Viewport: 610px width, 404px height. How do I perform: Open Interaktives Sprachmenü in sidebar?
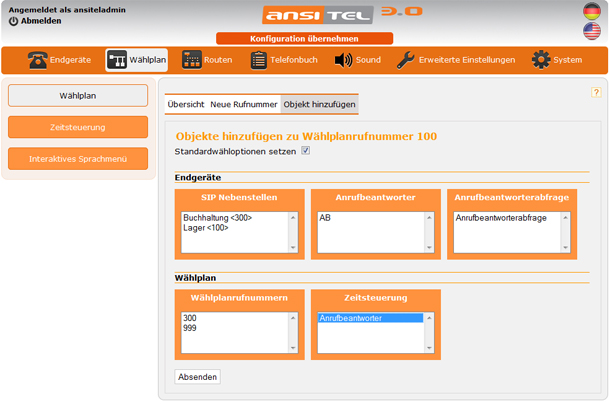(78, 159)
